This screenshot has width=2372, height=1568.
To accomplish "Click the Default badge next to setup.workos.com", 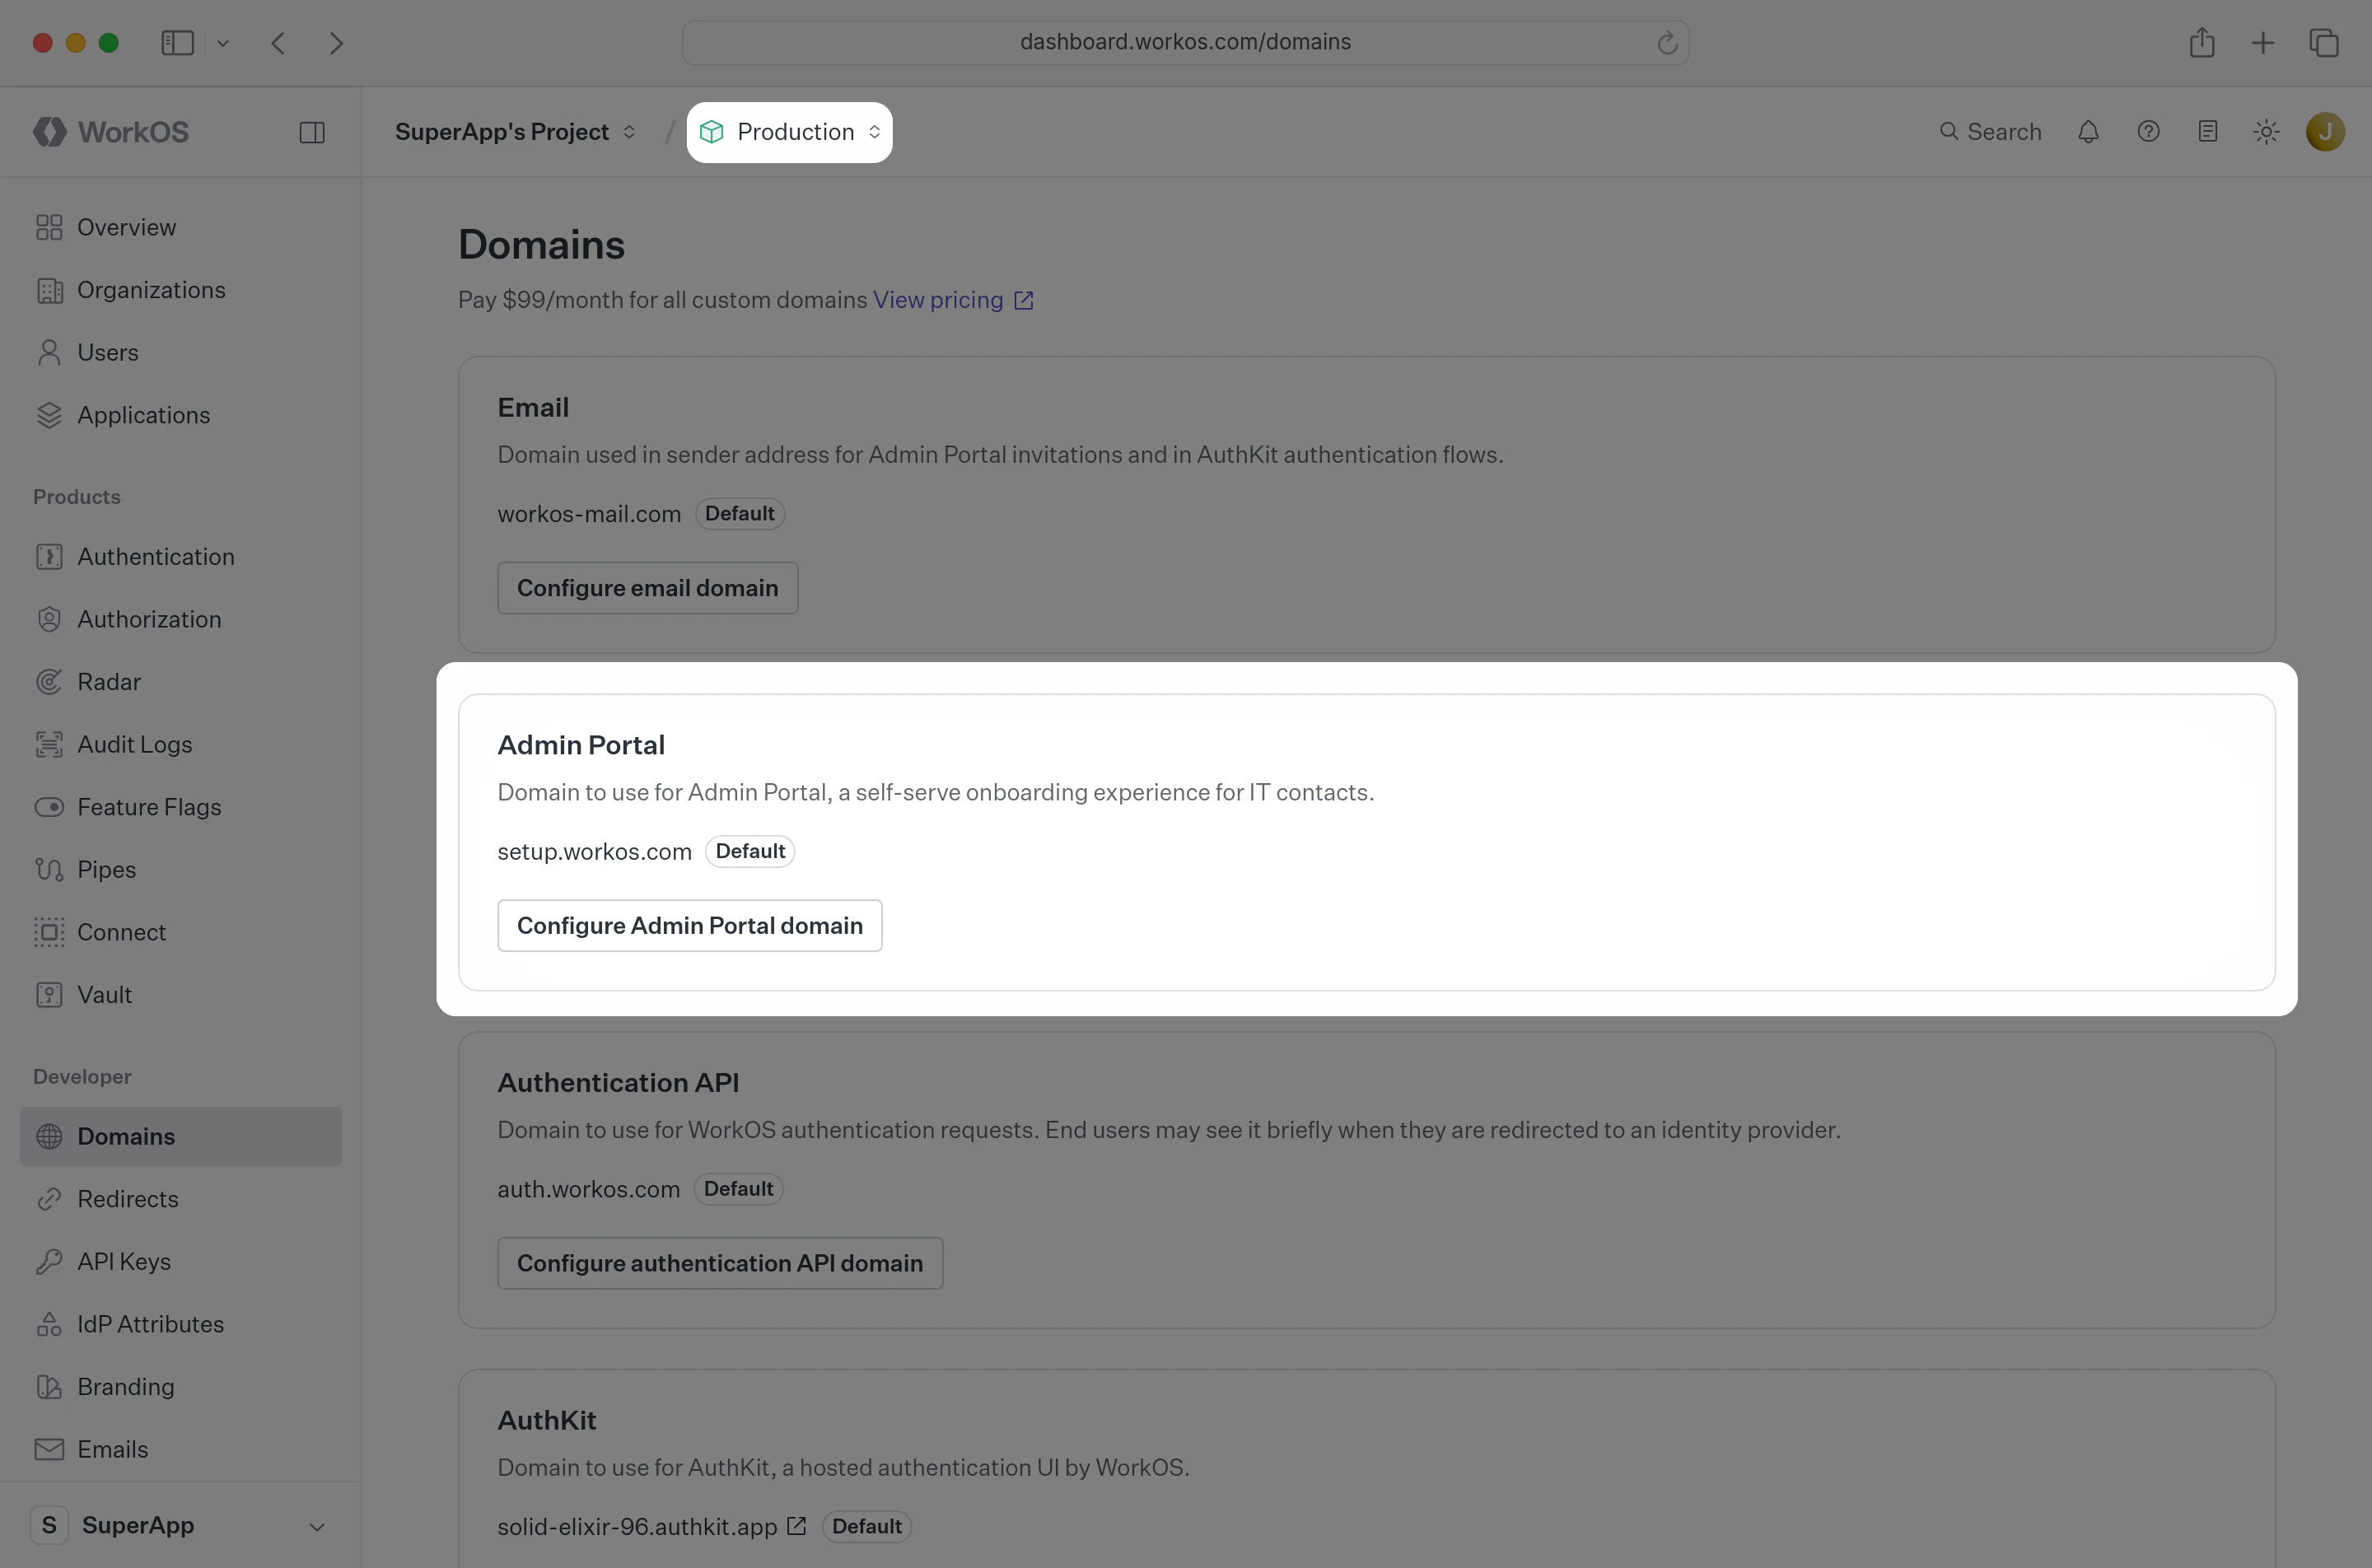I will (750, 851).
